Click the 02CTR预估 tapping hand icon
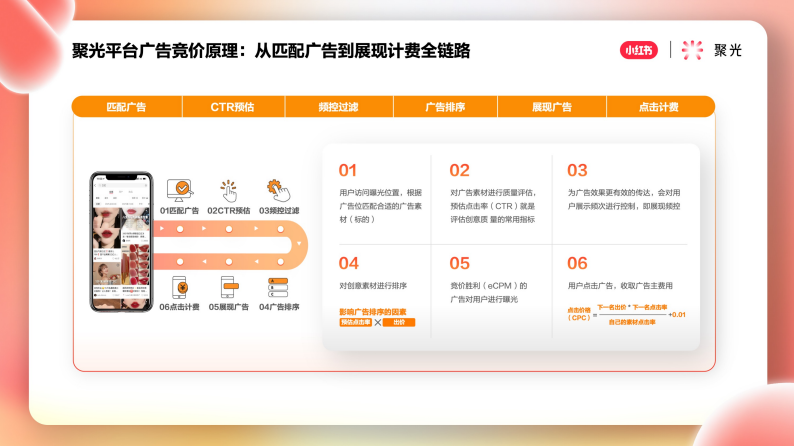Image resolution: width=794 pixels, height=446 pixels. click(x=228, y=191)
